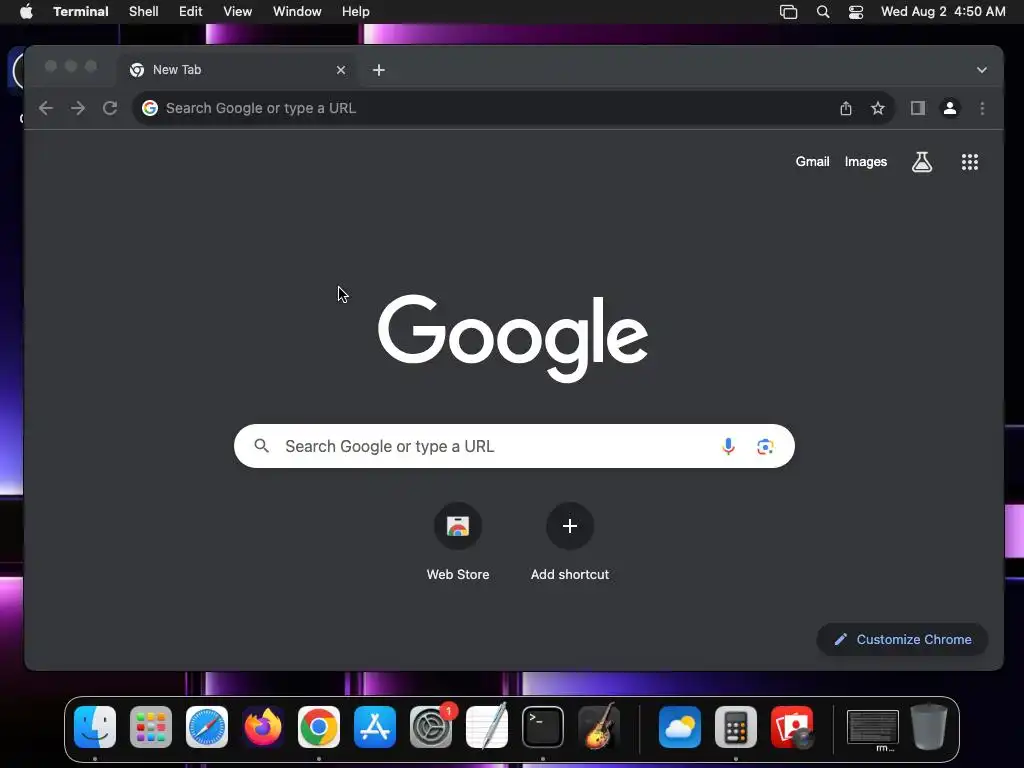Open the View menu
The height and width of the screenshot is (768, 1024).
238,12
